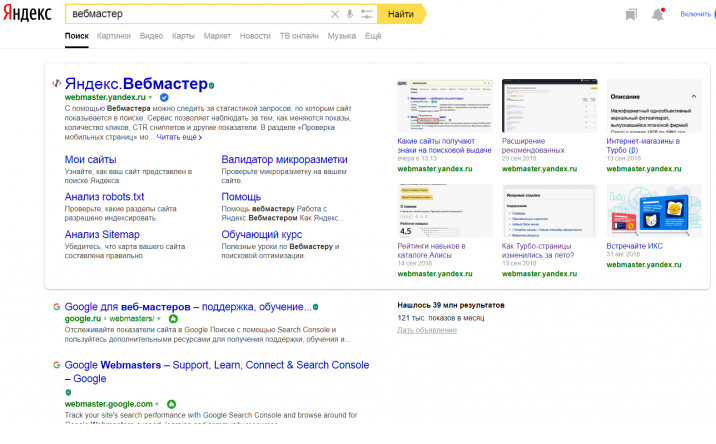This screenshot has width=716, height=444.
Task: Open 'Встречайте ИКС' article title link
Action: click(634, 246)
